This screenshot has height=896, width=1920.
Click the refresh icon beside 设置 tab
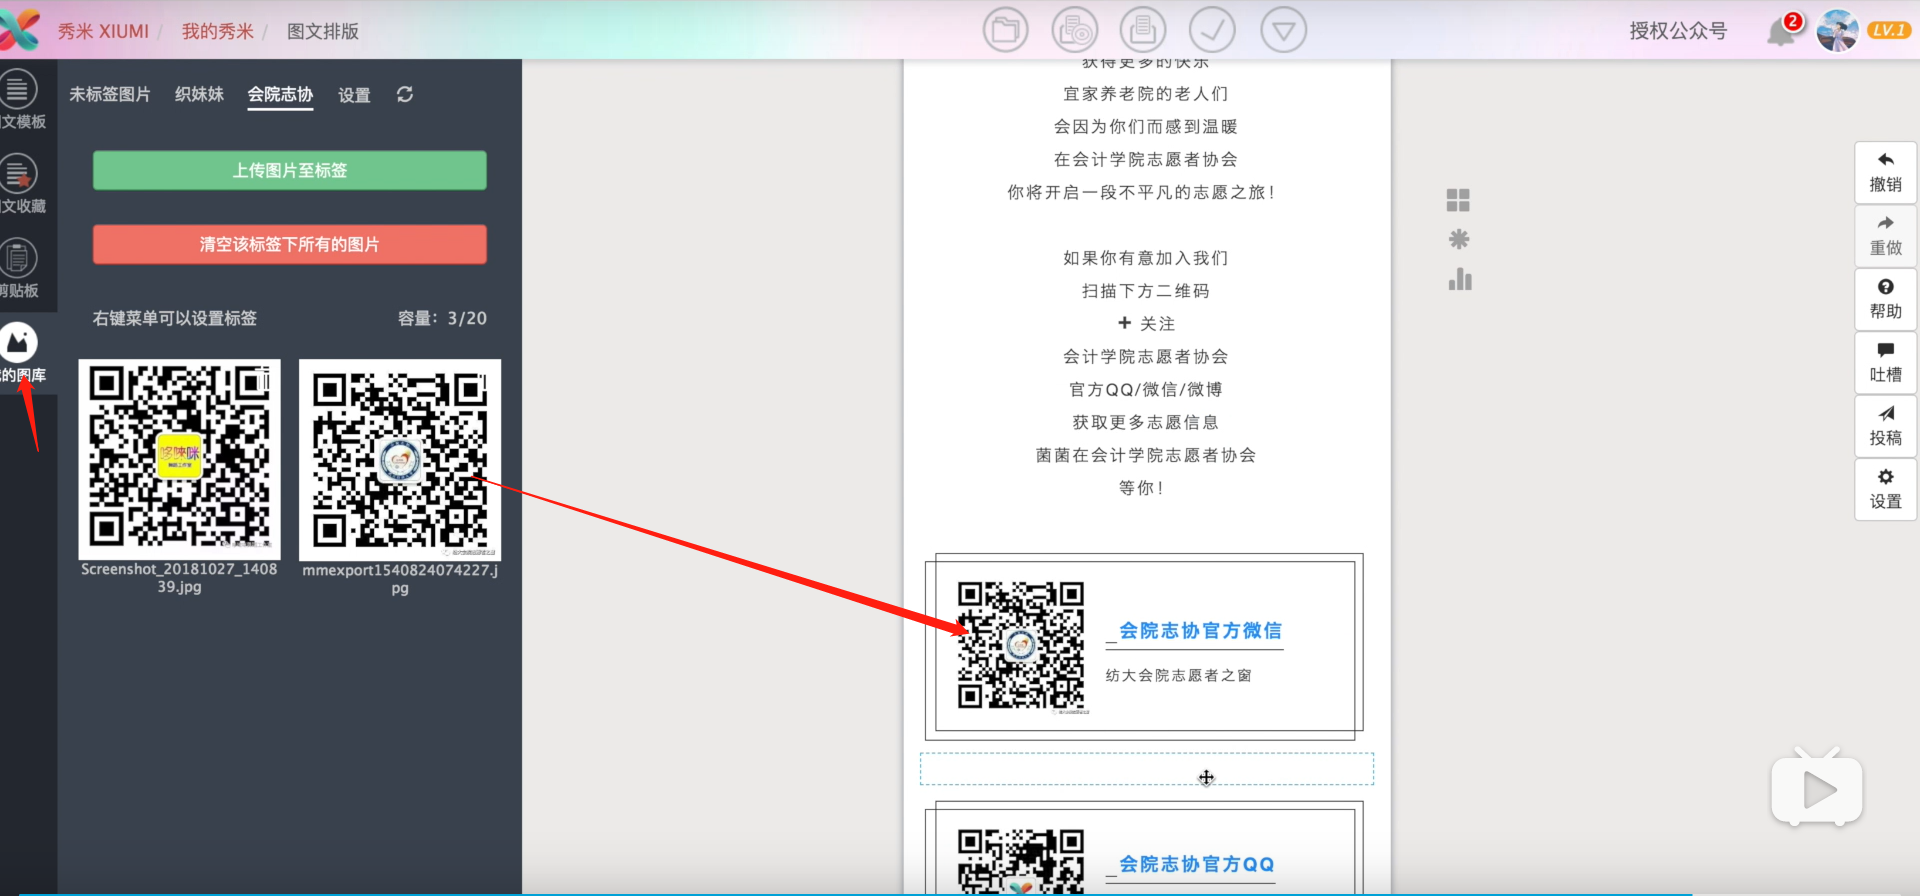click(405, 94)
